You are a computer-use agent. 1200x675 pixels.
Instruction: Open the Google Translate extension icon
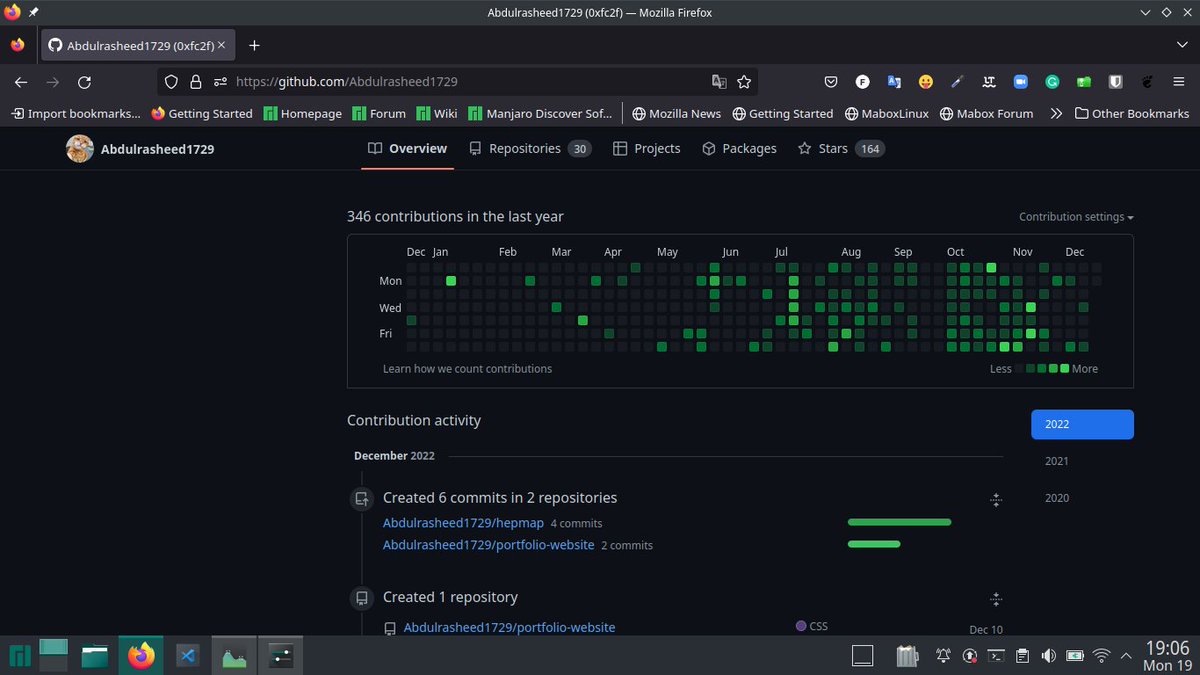tap(894, 82)
